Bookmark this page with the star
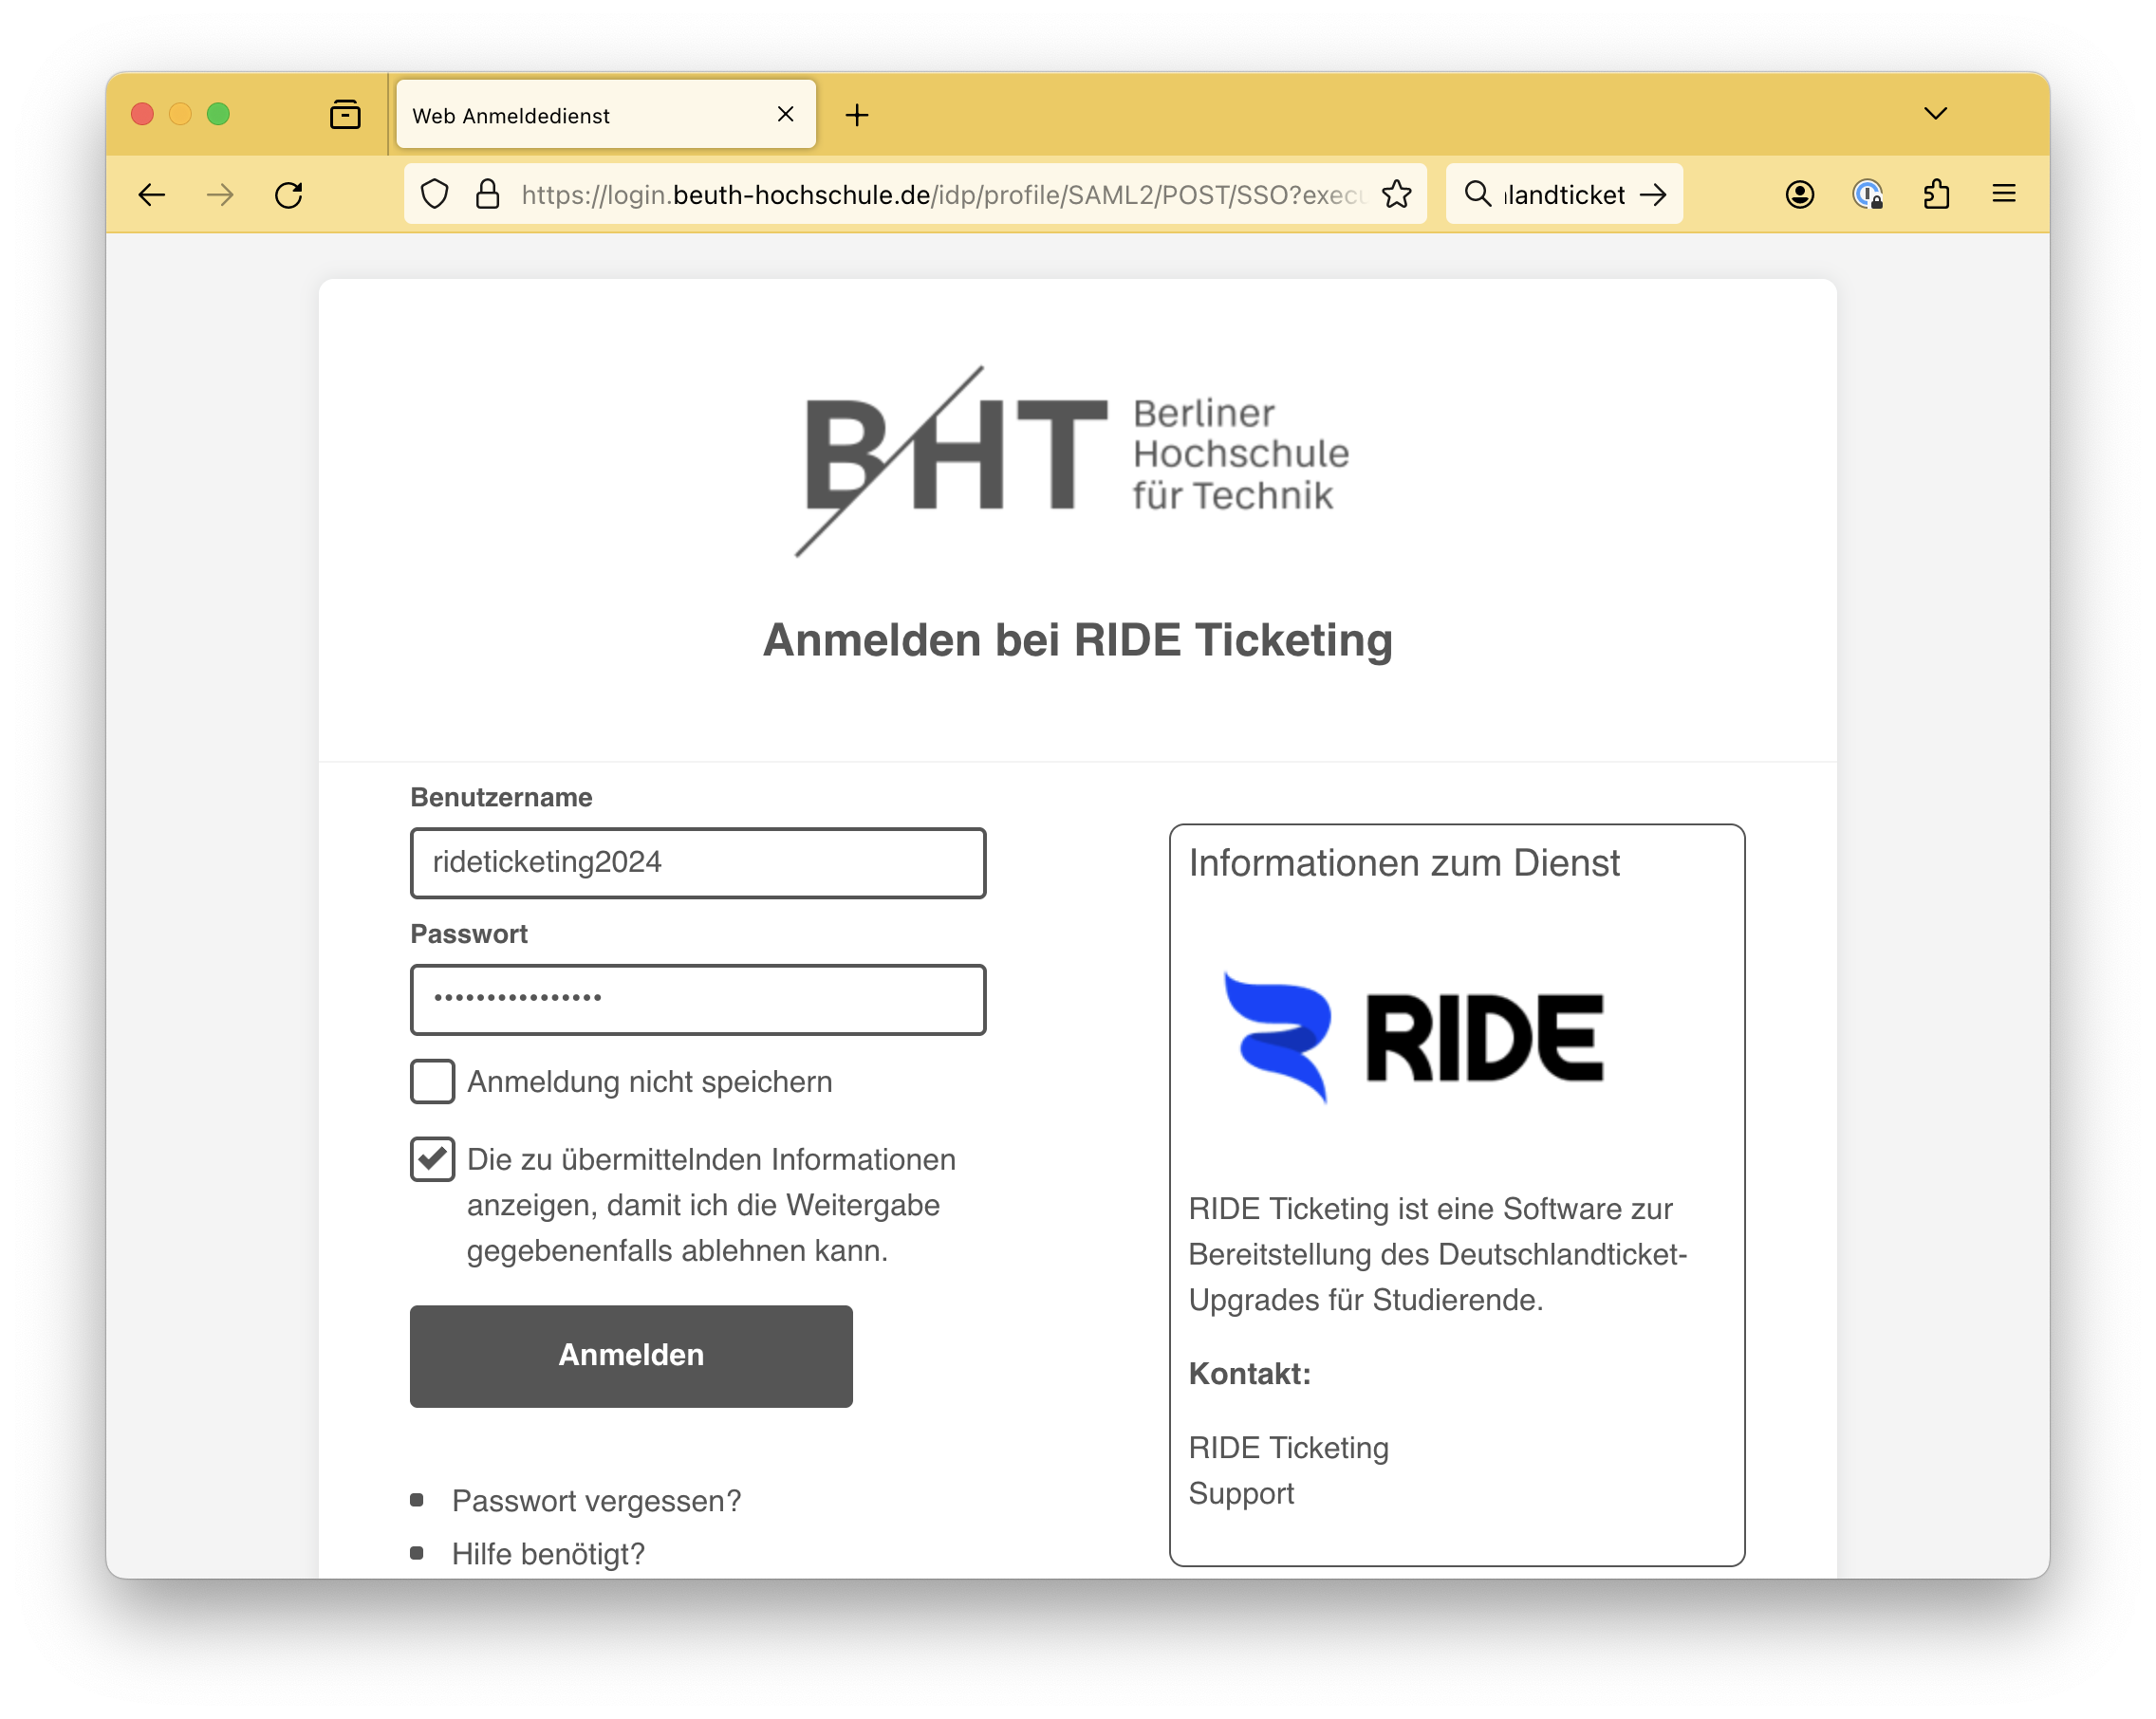The width and height of the screenshot is (2156, 1719). (1396, 194)
